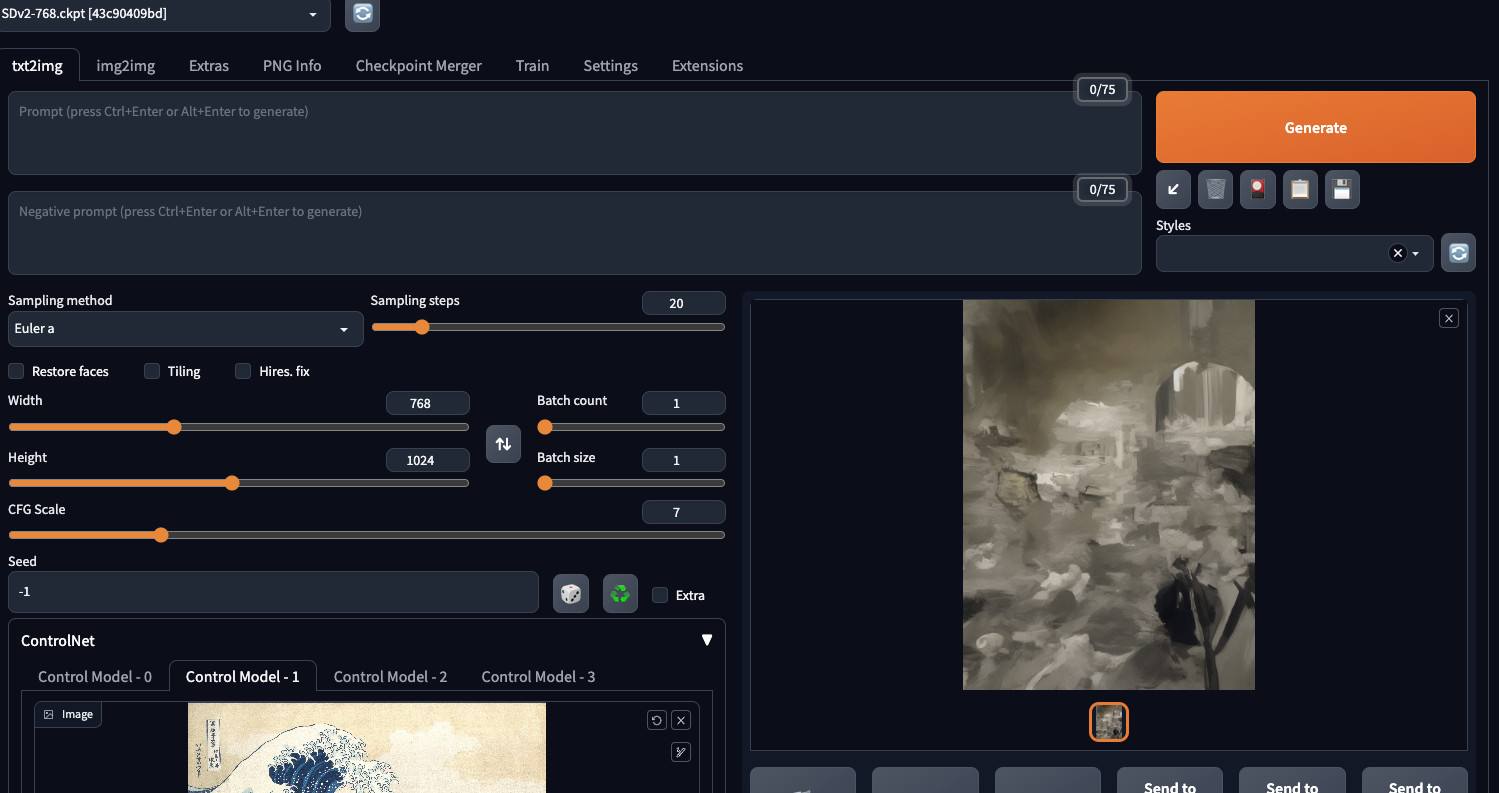The image size is (1499, 793).
Task: Select Control Model - 2 tab
Action: click(391, 676)
